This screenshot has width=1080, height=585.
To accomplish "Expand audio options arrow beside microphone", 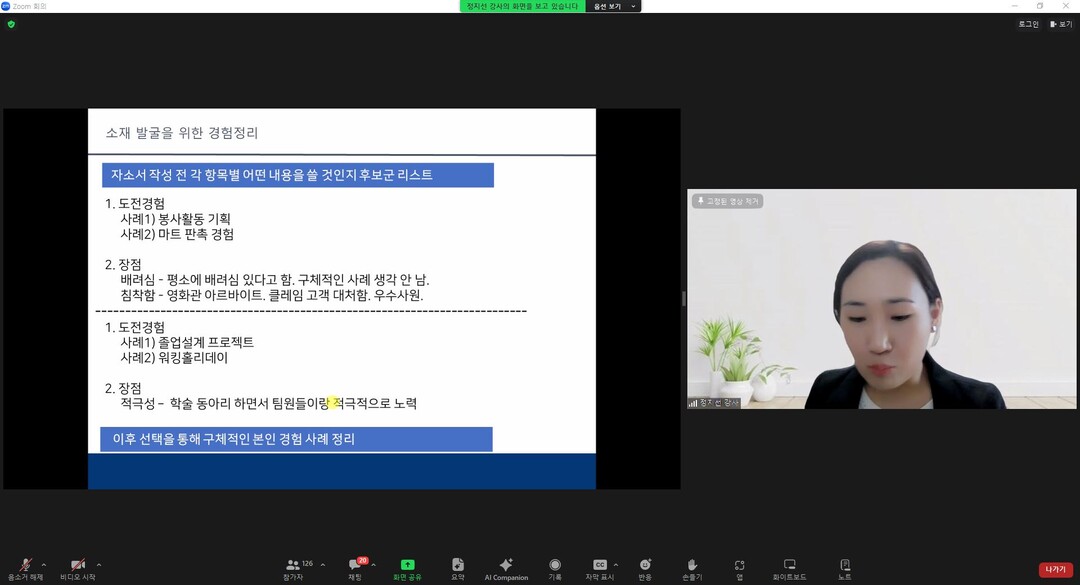I will click(44, 565).
